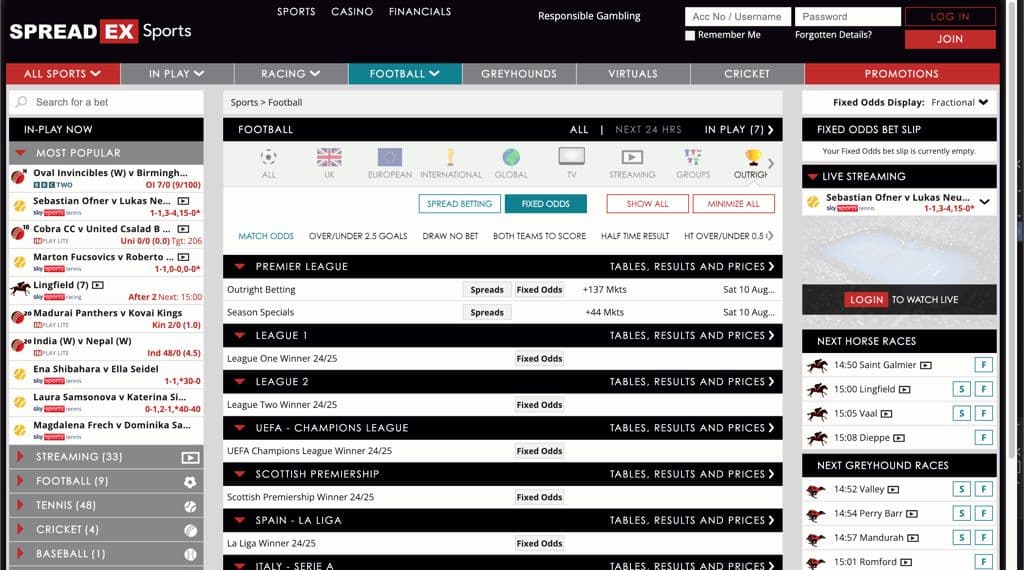1024x570 pixels.
Task: Select the Groups filter icon
Action: coord(693,157)
